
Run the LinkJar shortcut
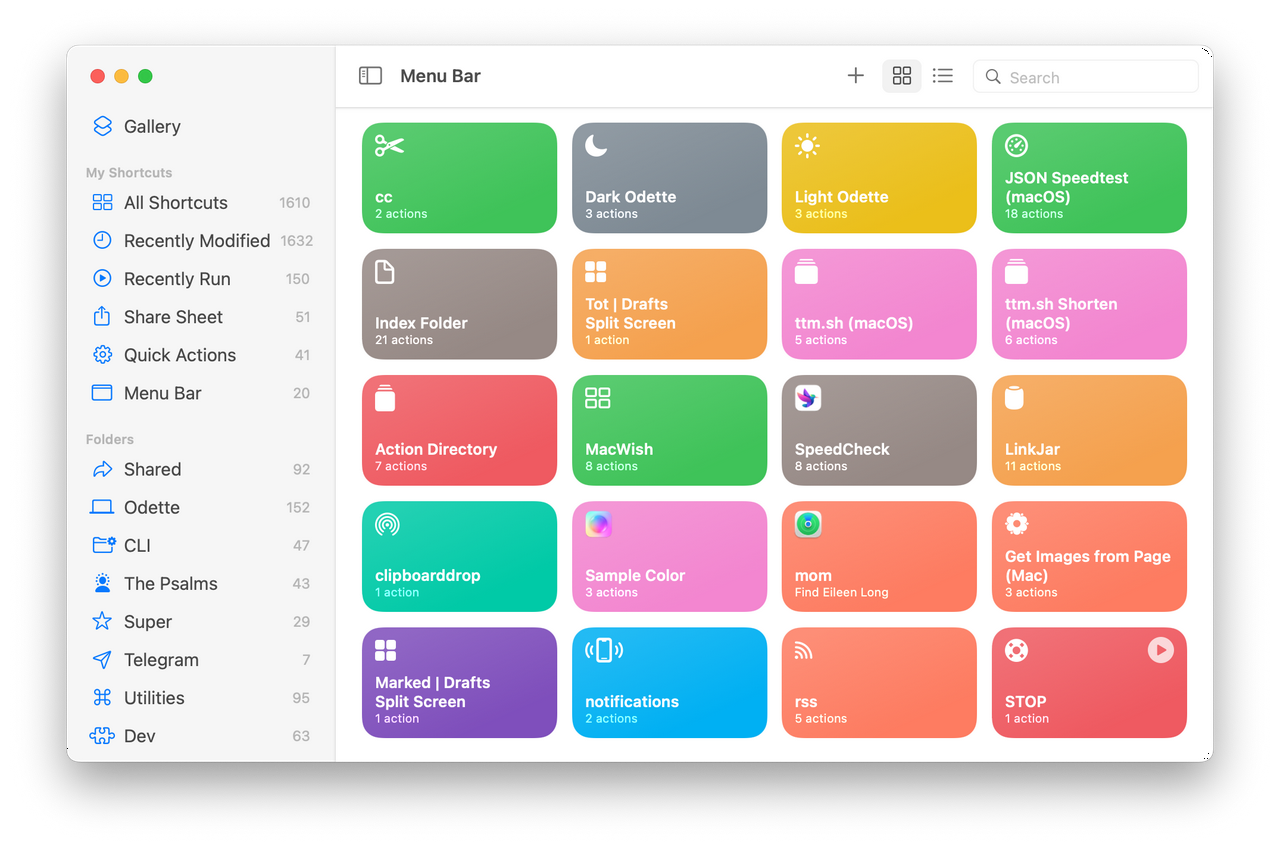(x=1089, y=430)
